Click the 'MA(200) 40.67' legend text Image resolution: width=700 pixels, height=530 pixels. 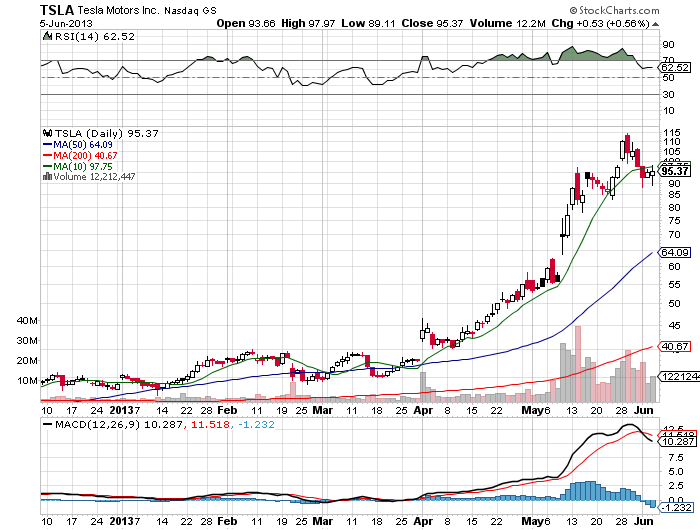click(x=85, y=155)
